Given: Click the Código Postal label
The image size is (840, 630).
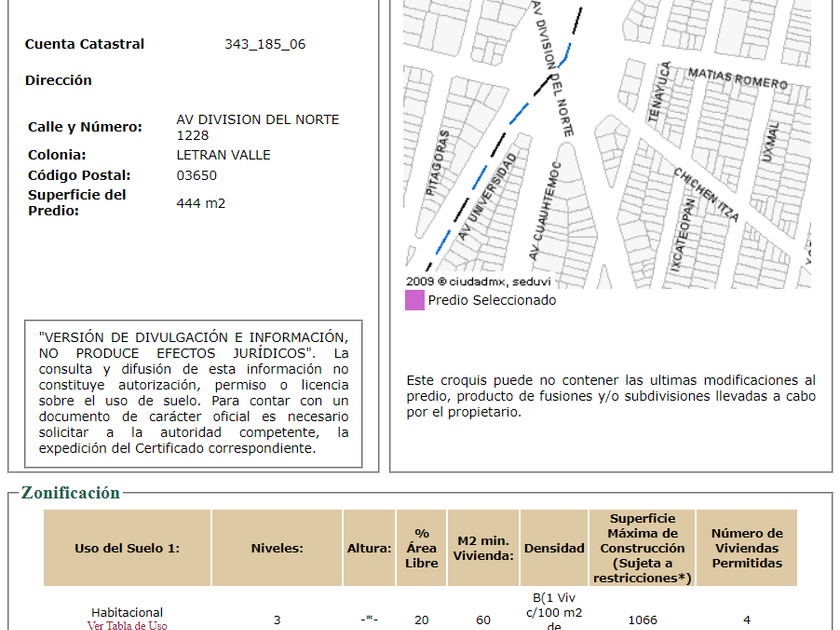Looking at the screenshot, I should 79,175.
